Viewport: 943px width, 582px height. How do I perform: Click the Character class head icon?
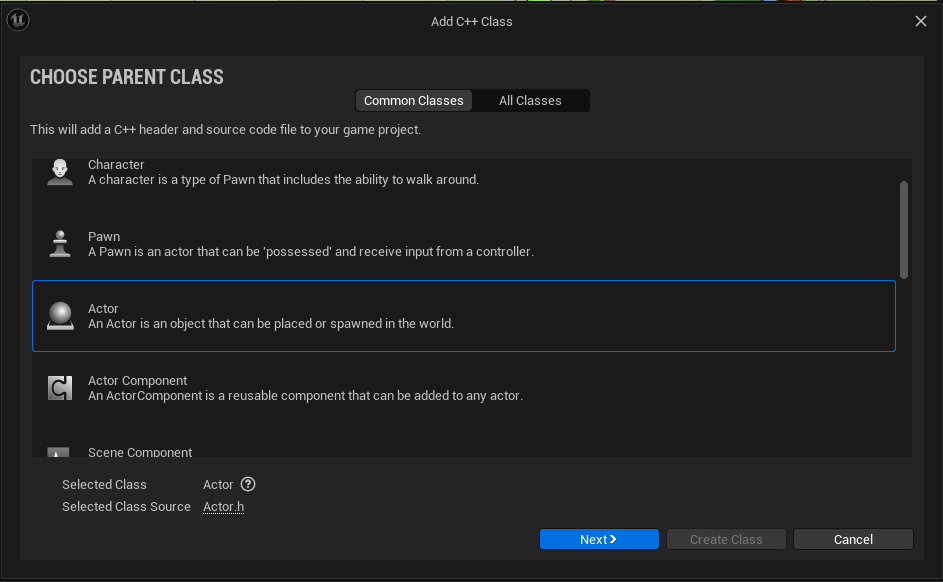pyautogui.click(x=60, y=172)
